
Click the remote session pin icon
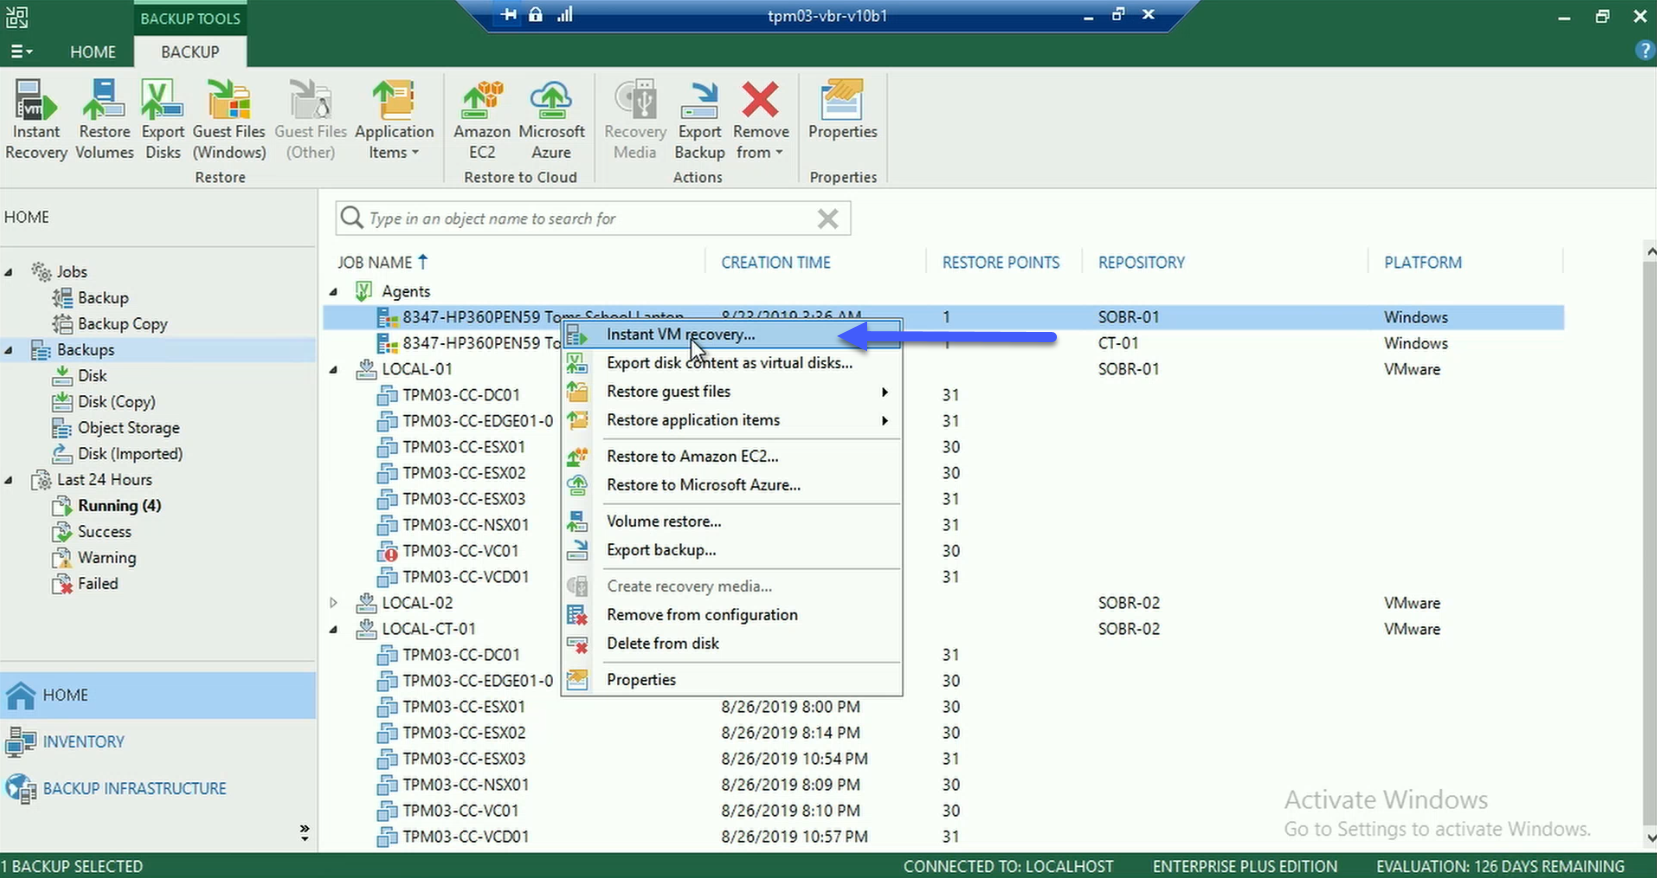pyautogui.click(x=509, y=15)
